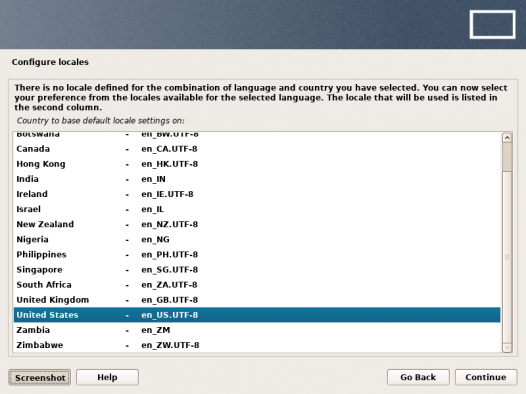Pick Philippines en_PH.UTF-8 locale

point(257,255)
